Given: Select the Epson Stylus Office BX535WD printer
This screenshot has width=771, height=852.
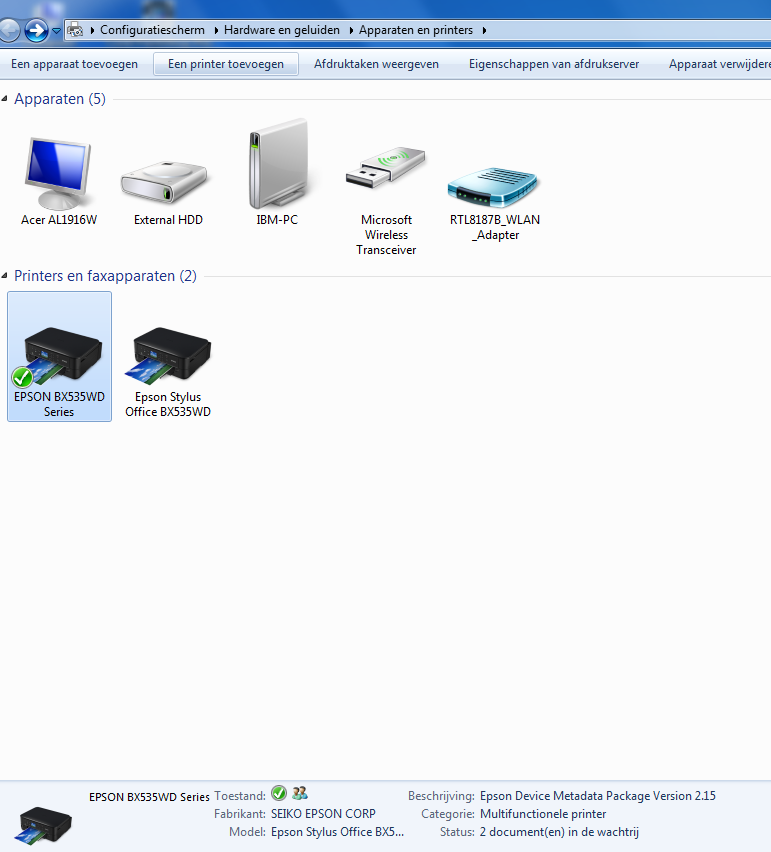Looking at the screenshot, I should [x=168, y=356].
